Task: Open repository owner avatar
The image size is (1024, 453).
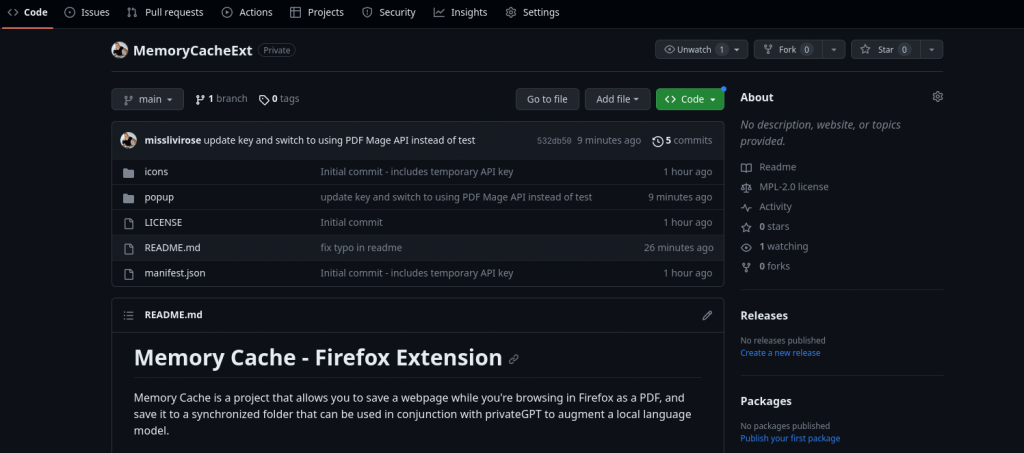Action: point(120,50)
